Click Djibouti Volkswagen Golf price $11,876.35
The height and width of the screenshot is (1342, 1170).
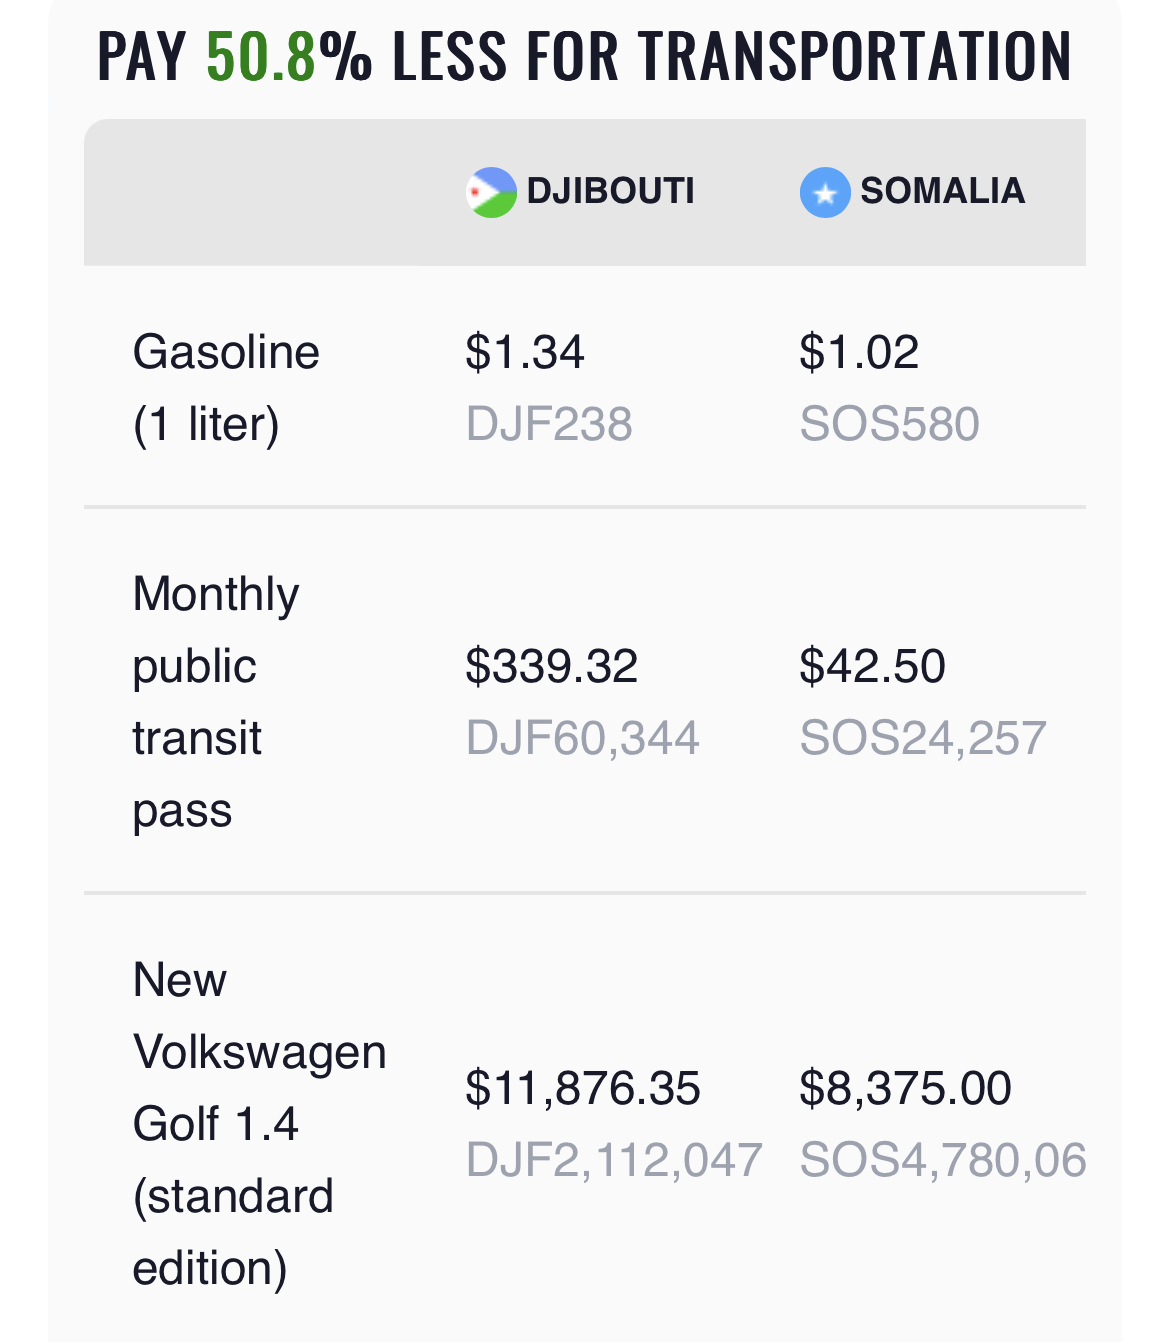[583, 1088]
